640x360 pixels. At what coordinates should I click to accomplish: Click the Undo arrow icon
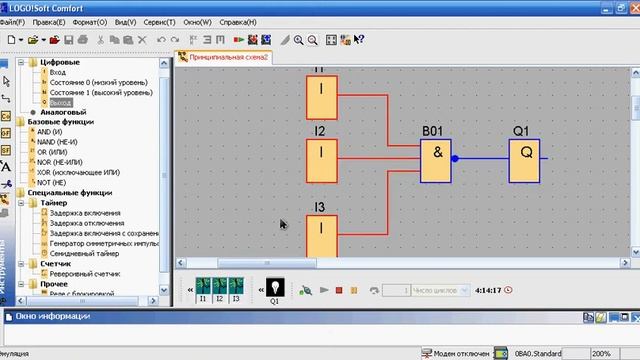tap(161, 40)
